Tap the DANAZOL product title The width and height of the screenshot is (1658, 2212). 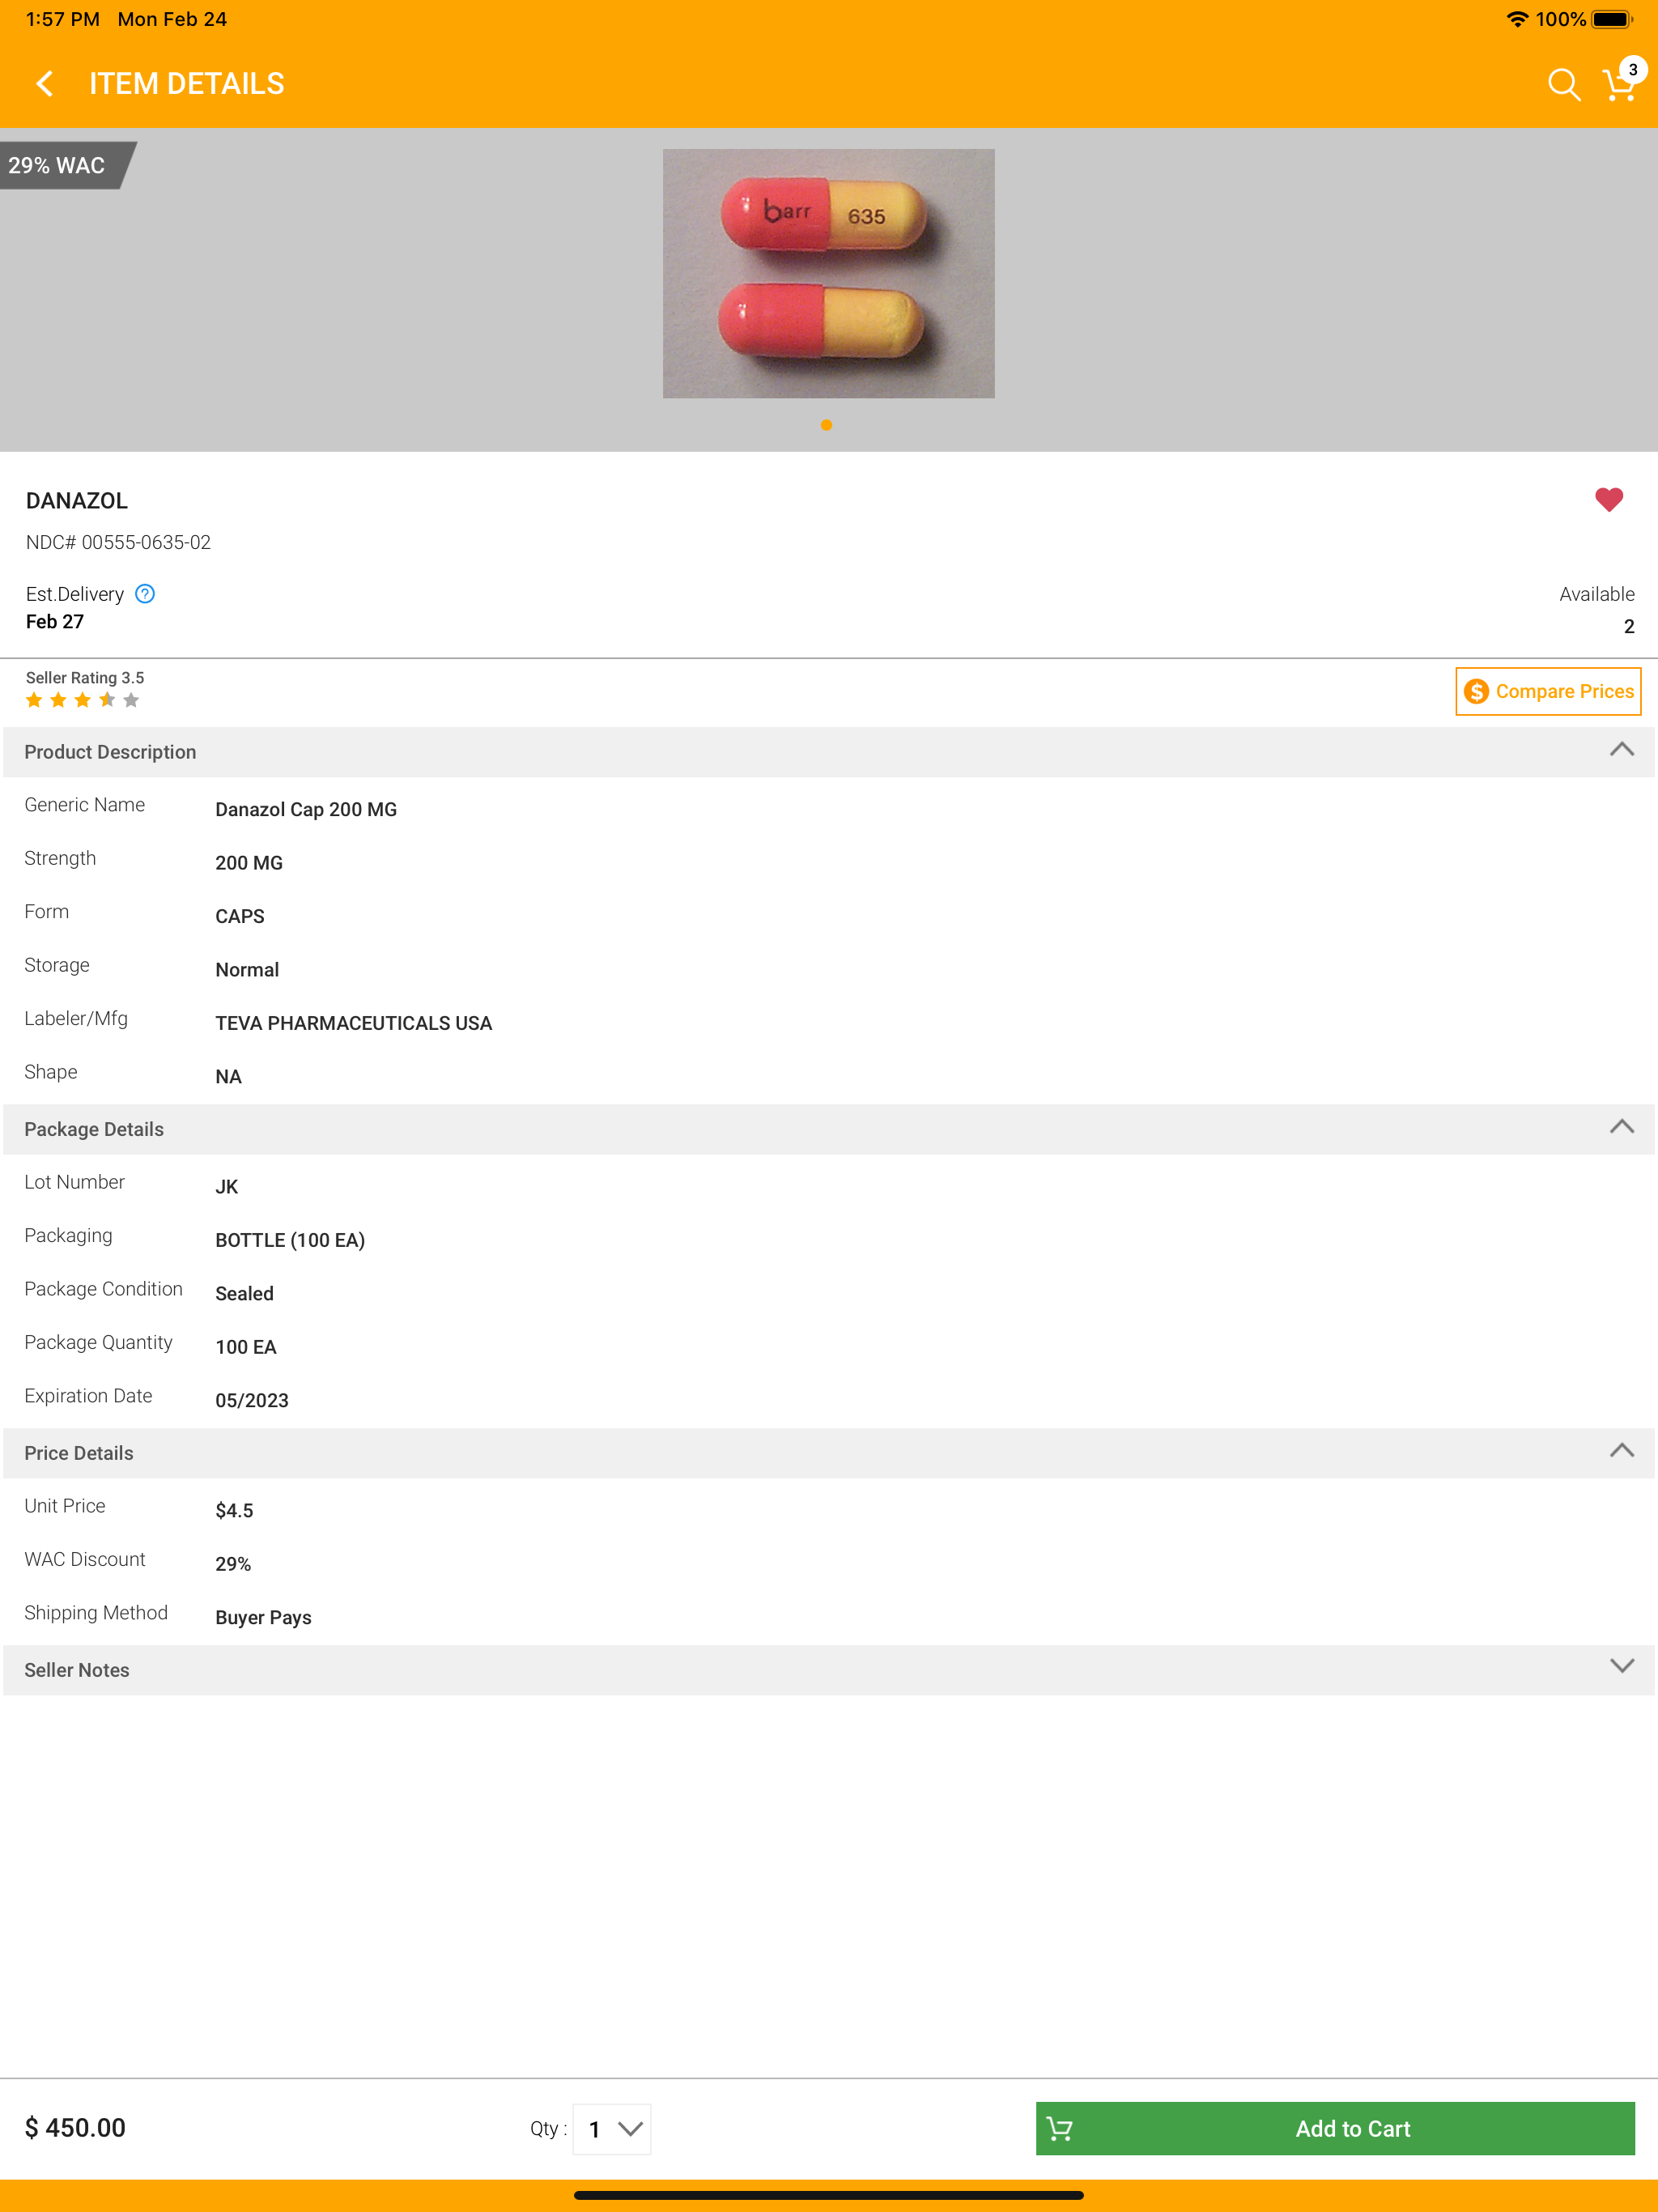pos(77,500)
